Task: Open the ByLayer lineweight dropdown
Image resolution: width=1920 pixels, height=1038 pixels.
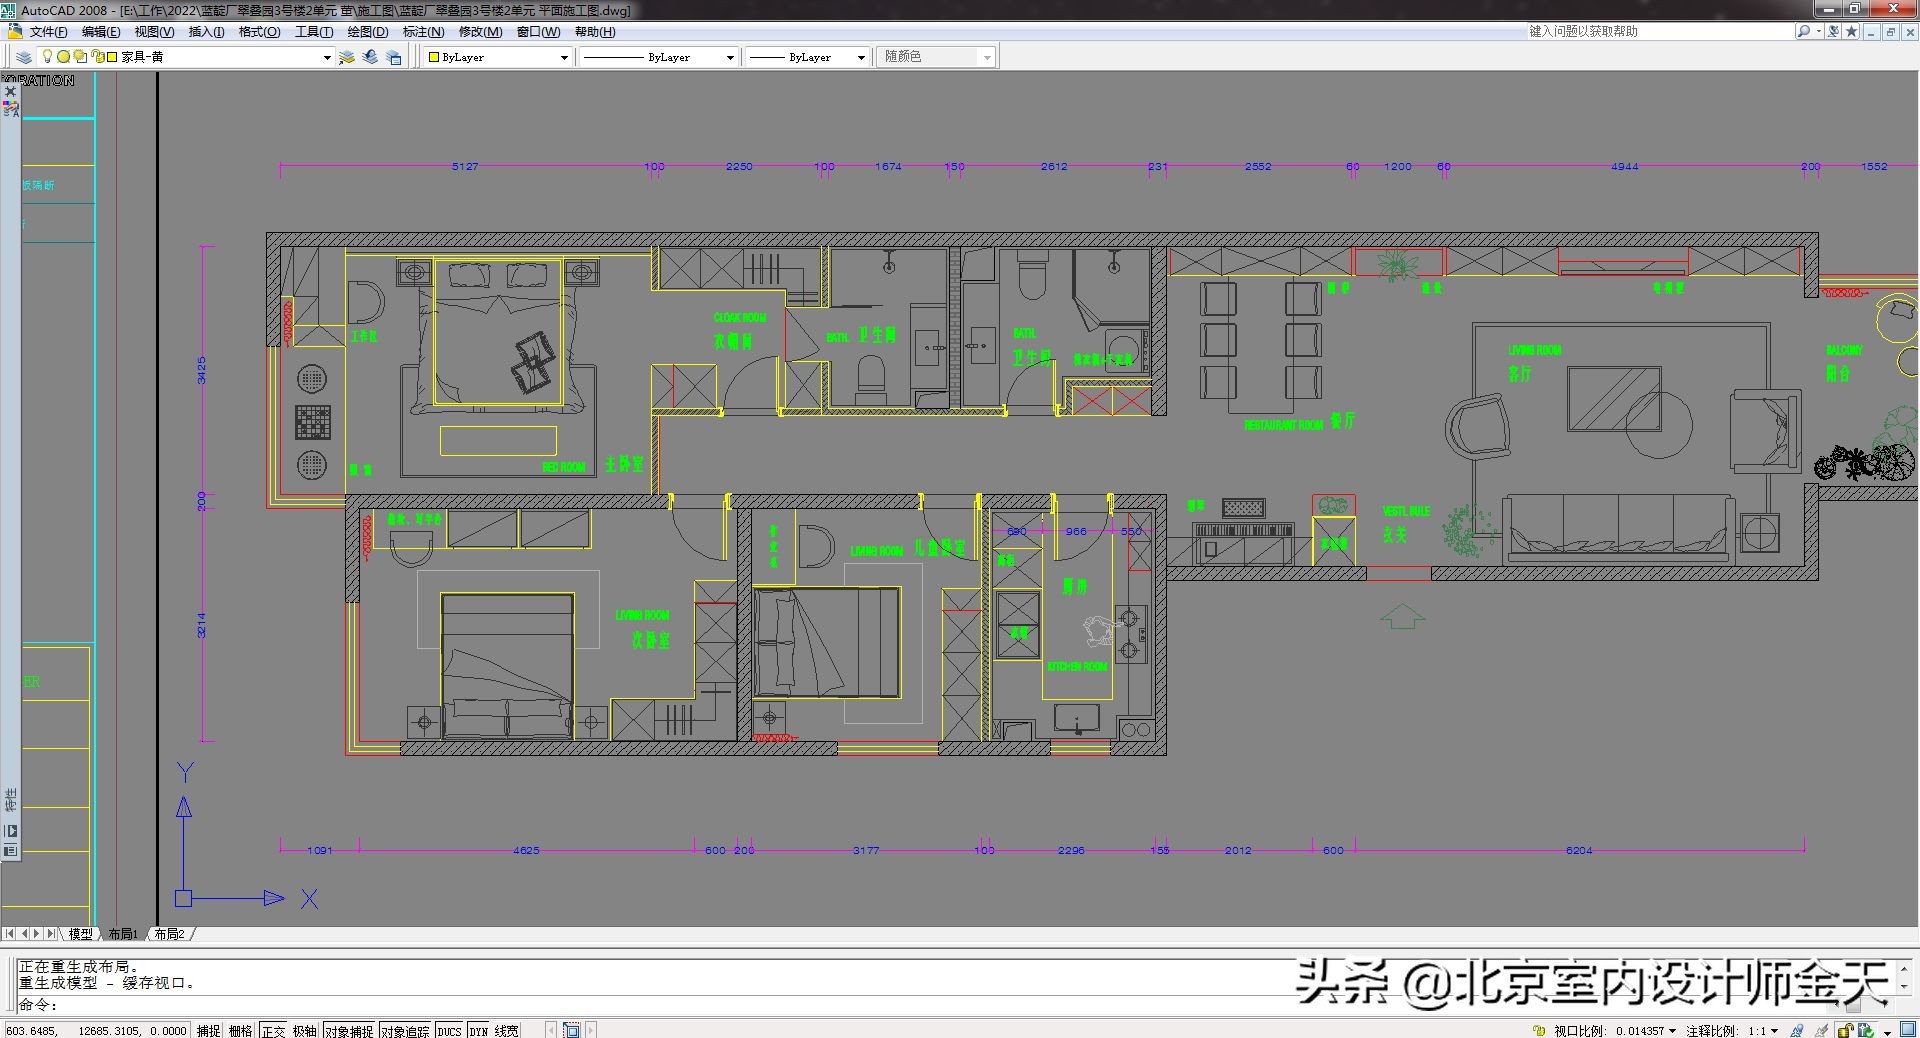Action: point(860,58)
